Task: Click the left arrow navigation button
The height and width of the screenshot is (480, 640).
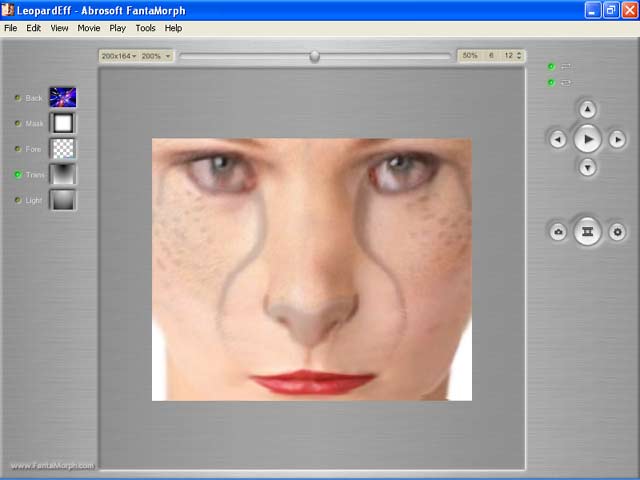Action: click(558, 140)
